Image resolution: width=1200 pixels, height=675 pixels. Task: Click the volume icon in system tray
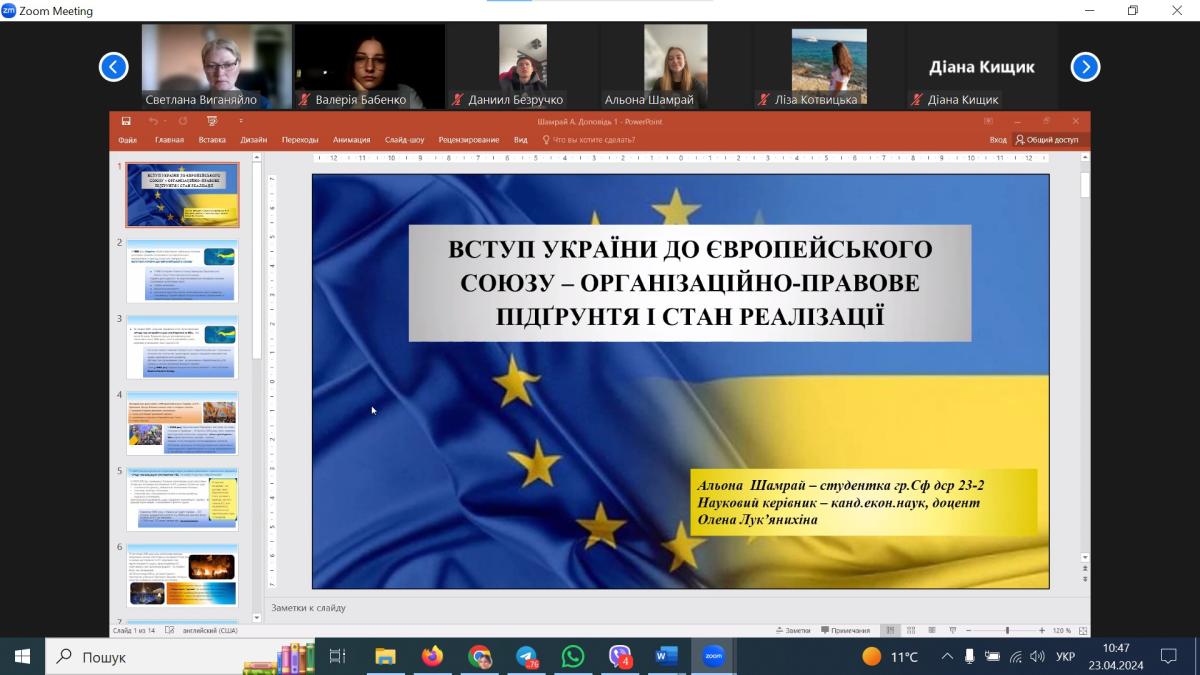[x=1038, y=656]
